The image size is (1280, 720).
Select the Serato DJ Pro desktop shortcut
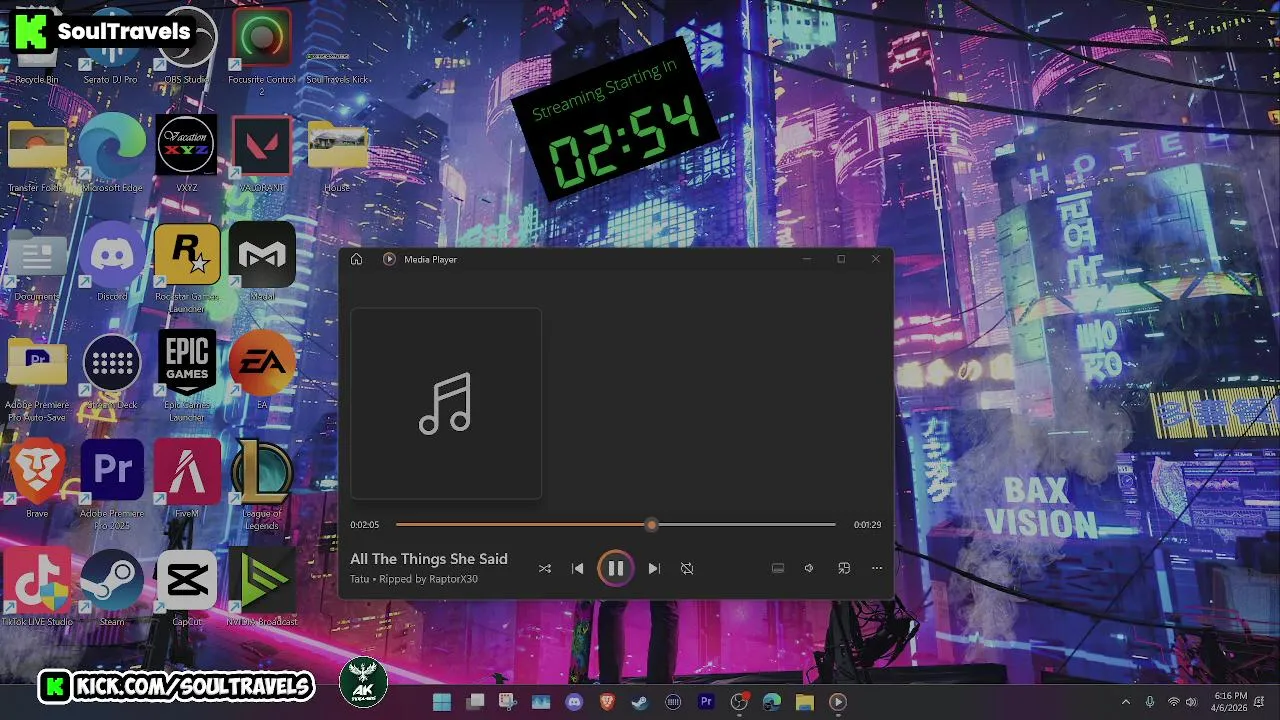coord(111,47)
